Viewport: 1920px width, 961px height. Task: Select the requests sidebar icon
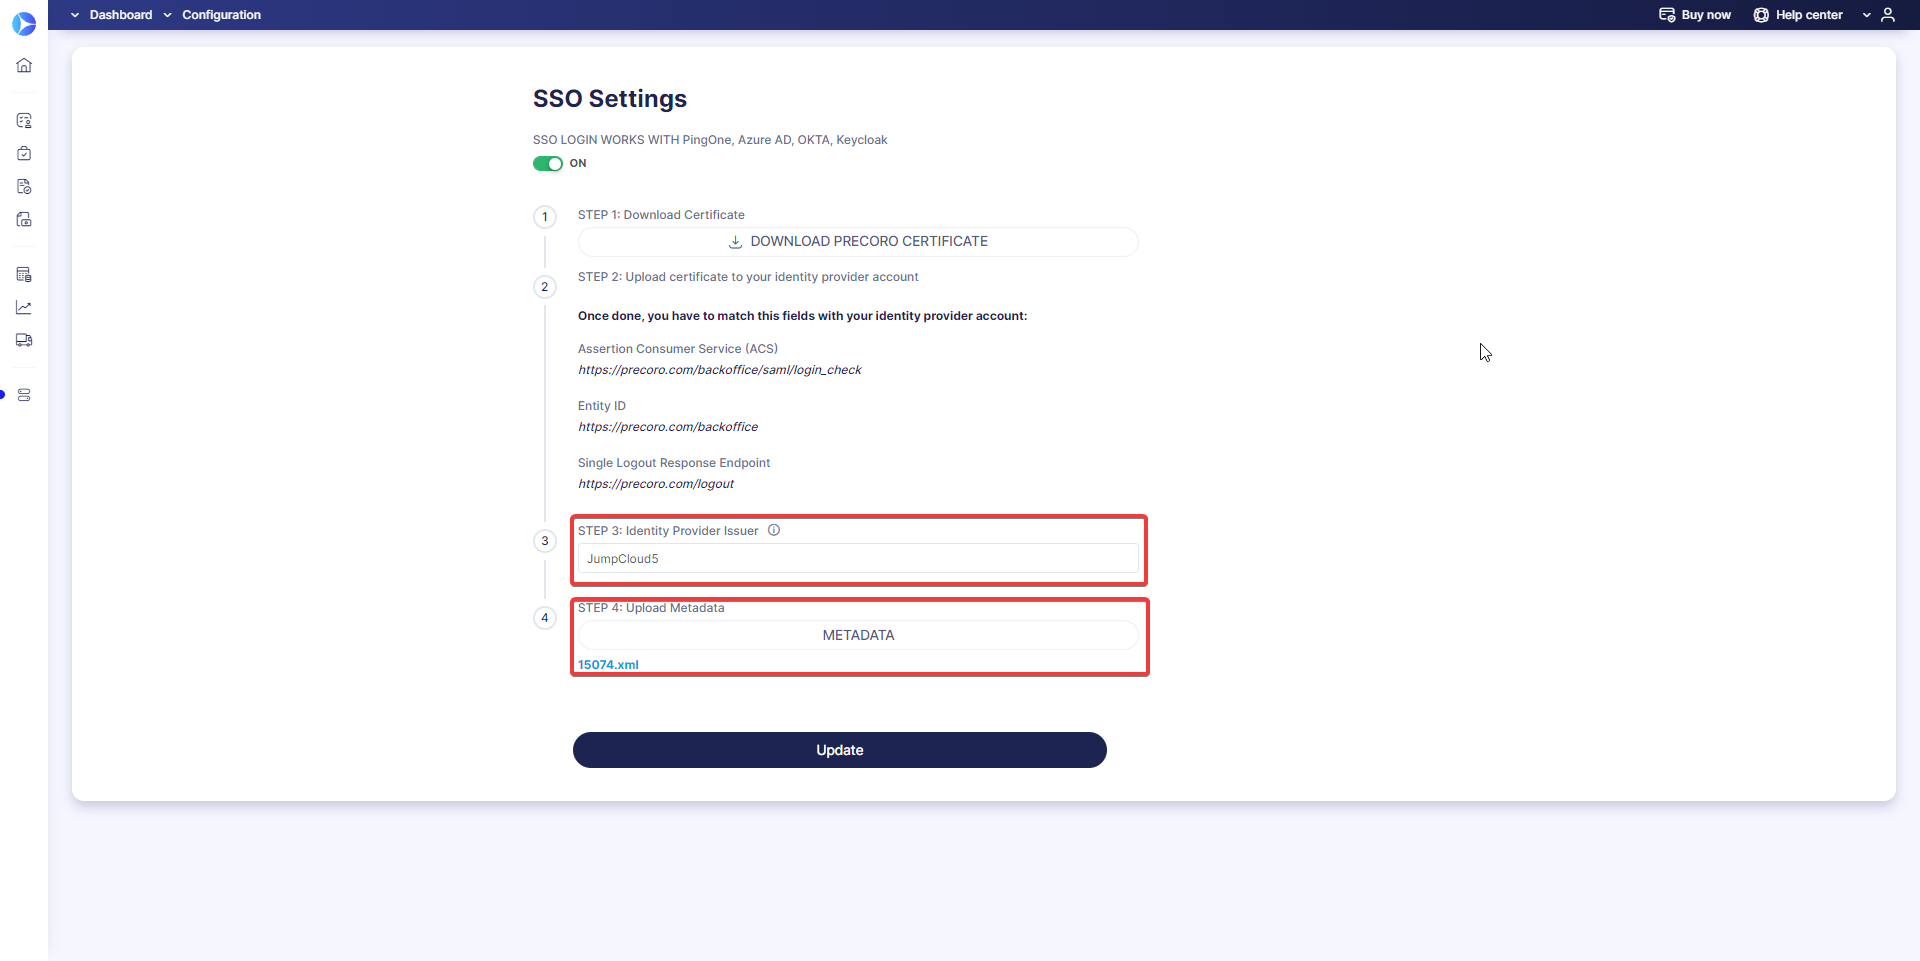click(x=23, y=120)
